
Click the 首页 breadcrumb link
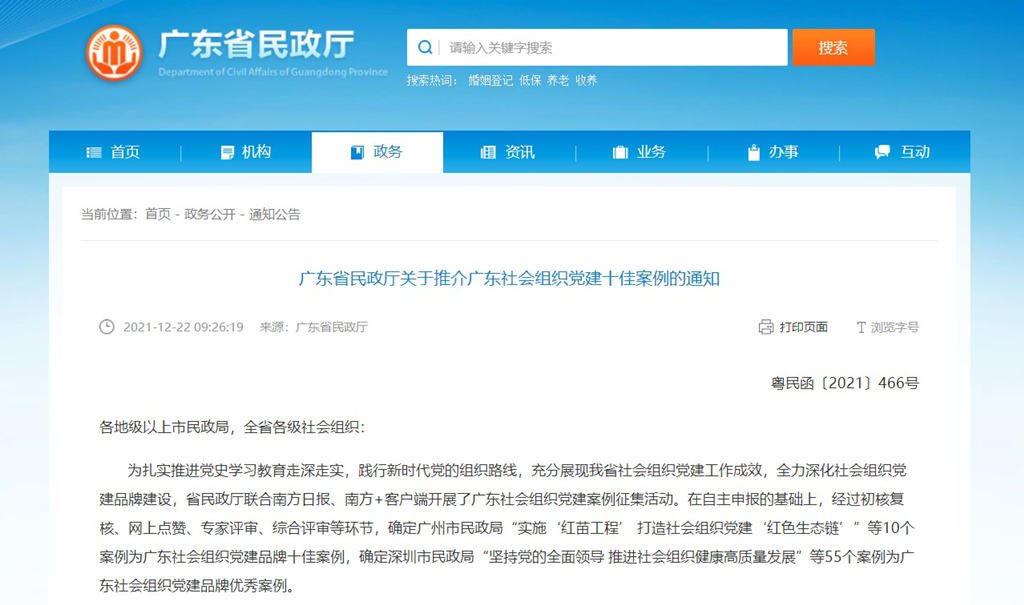pos(157,214)
